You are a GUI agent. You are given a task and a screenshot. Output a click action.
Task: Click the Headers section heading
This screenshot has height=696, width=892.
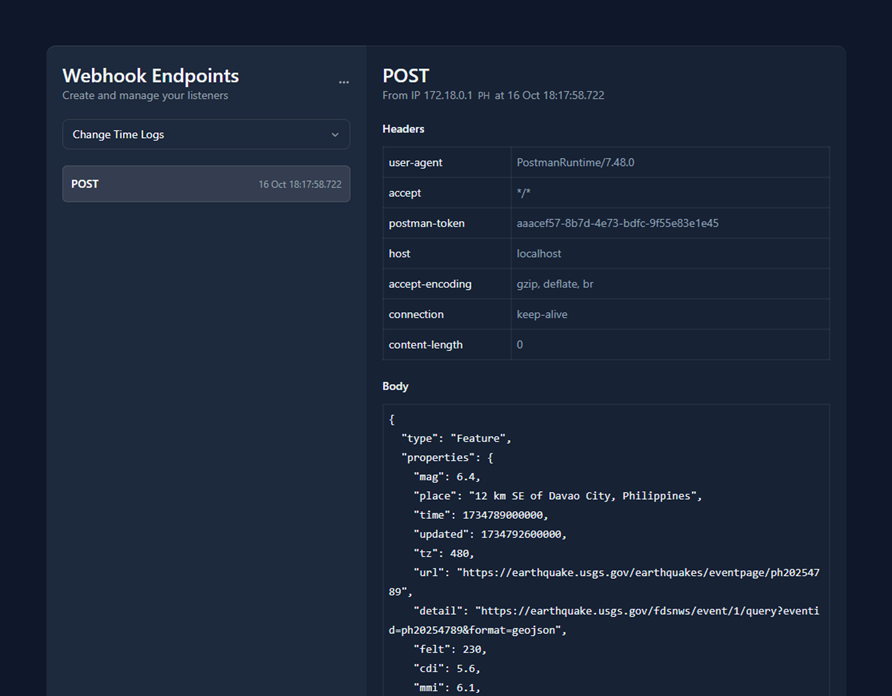tap(403, 129)
